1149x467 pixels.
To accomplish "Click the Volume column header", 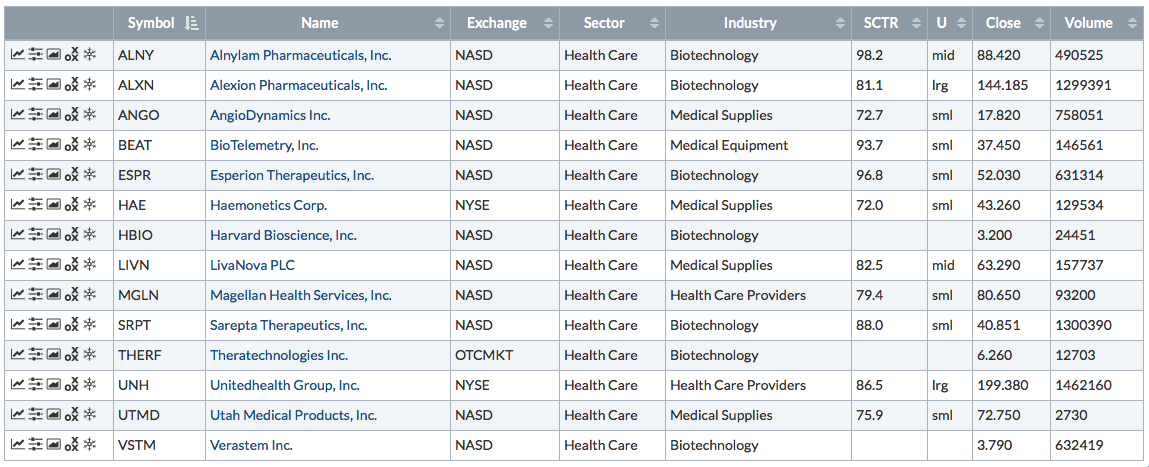I will 1088,23.
